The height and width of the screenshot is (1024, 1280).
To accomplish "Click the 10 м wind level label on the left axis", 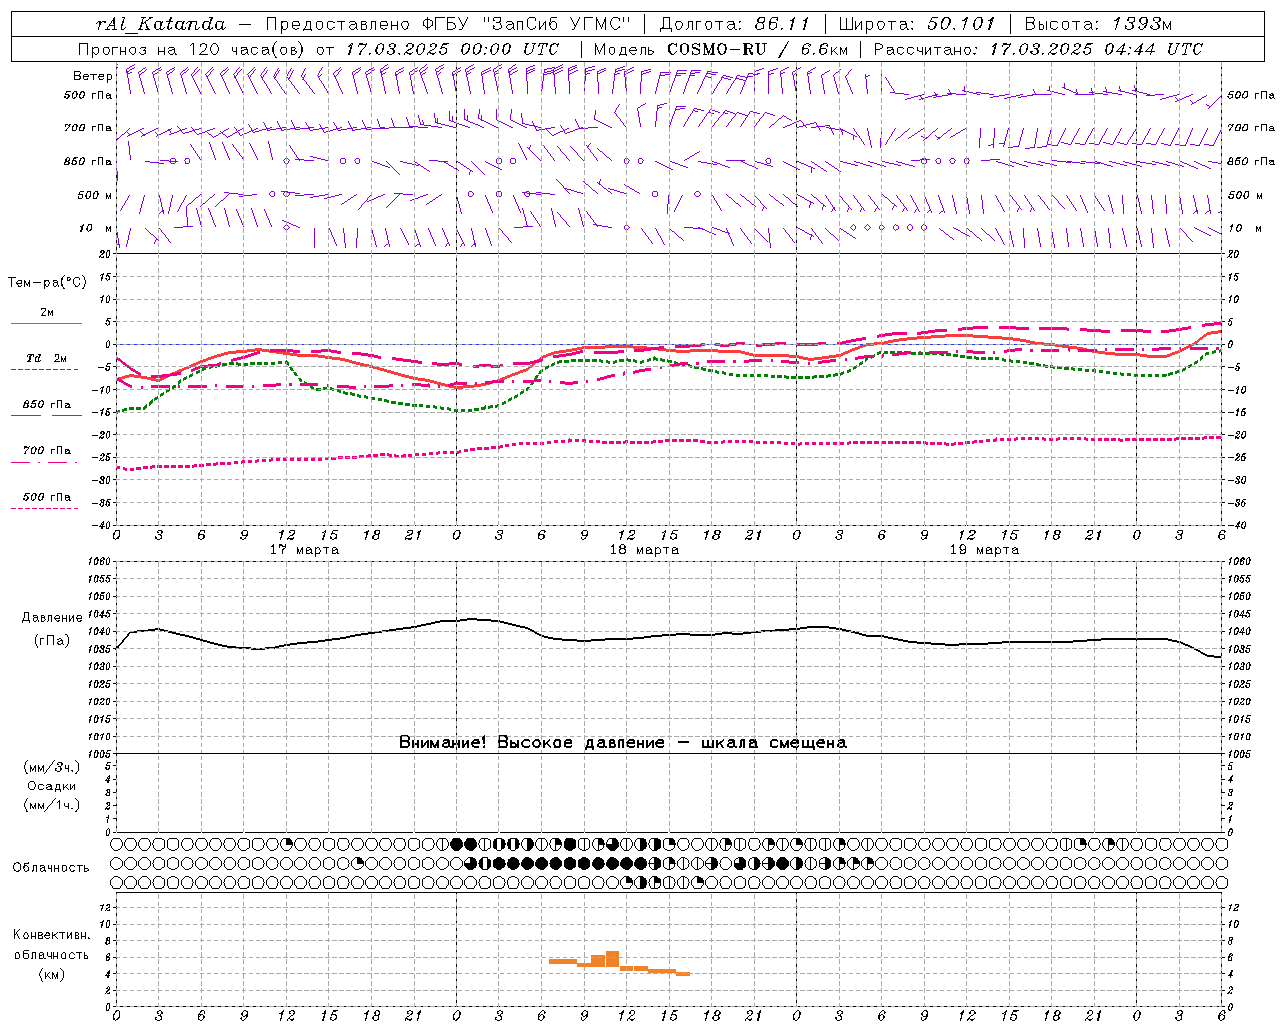I will point(95,228).
